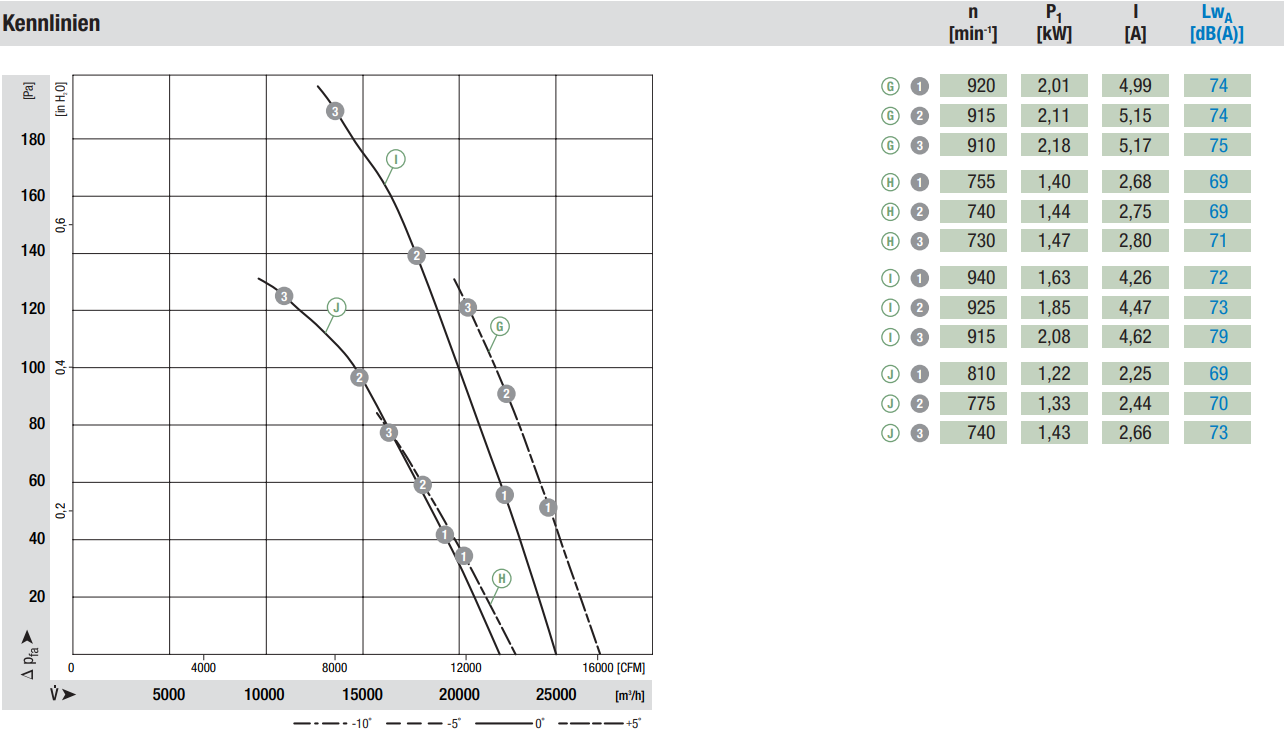The width and height of the screenshot is (1284, 747).
Task: Click the 20000 m³/h axis label
Action: [x=459, y=695]
